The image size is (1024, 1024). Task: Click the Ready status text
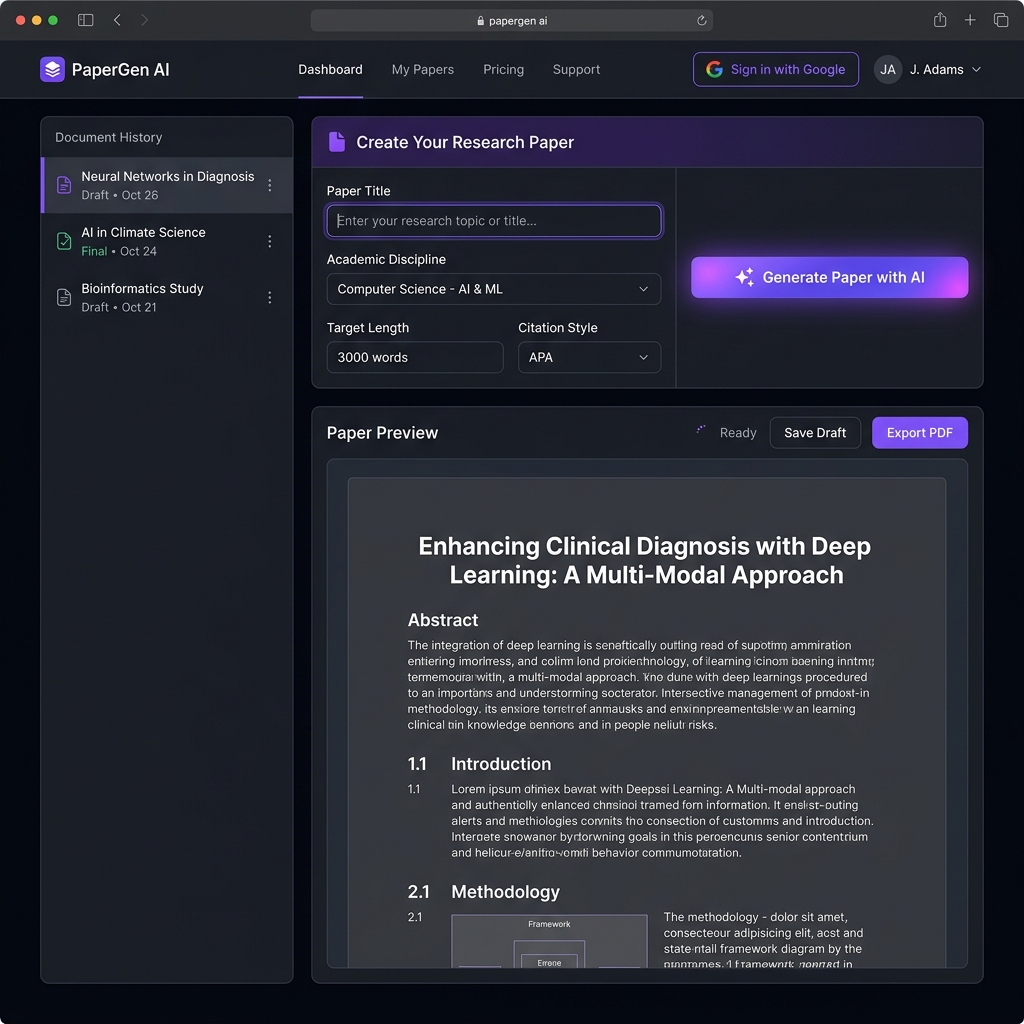[738, 432]
